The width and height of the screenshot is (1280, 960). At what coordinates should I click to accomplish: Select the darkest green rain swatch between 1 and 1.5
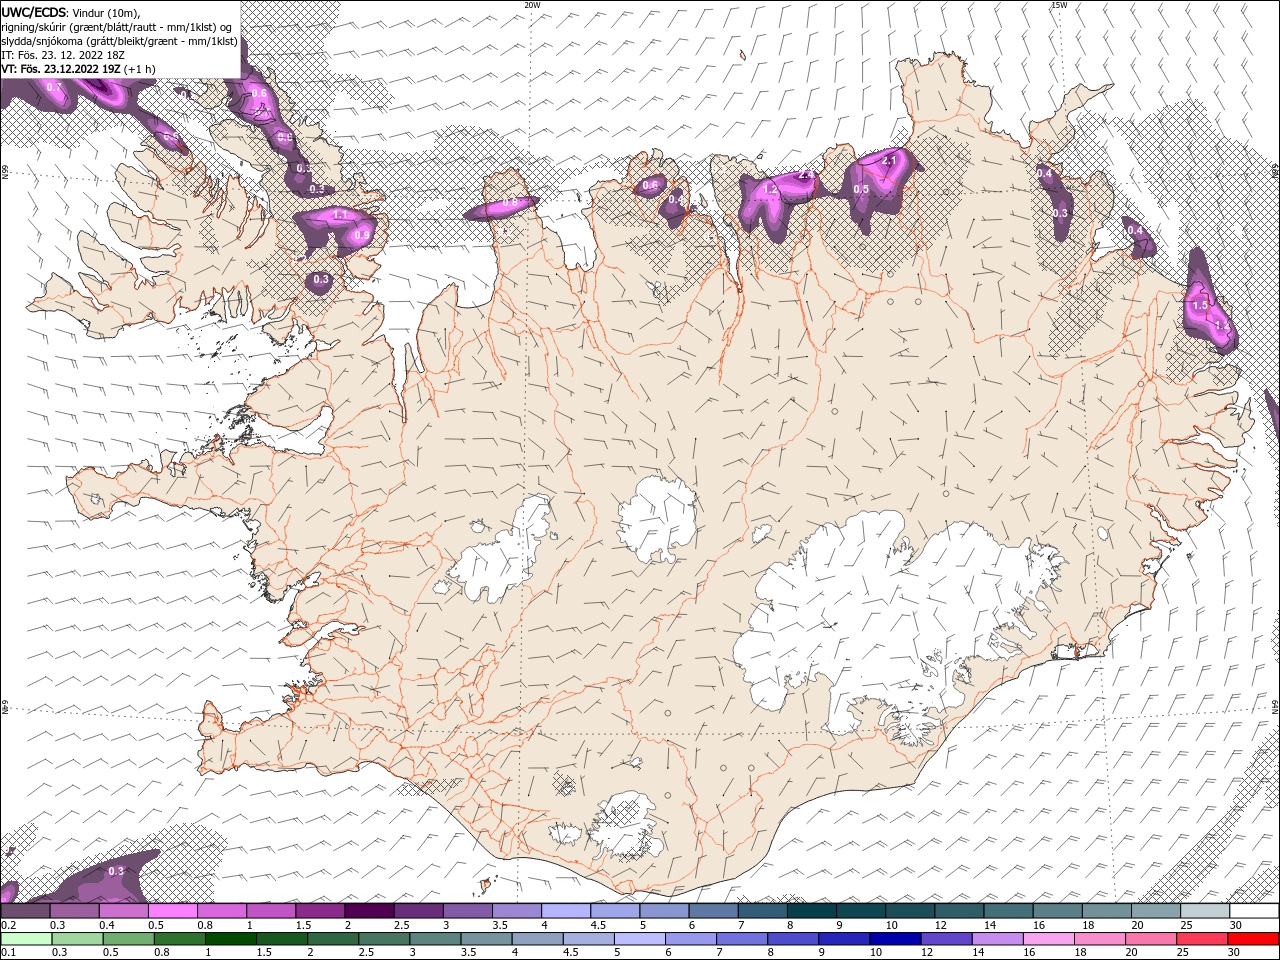230,939
